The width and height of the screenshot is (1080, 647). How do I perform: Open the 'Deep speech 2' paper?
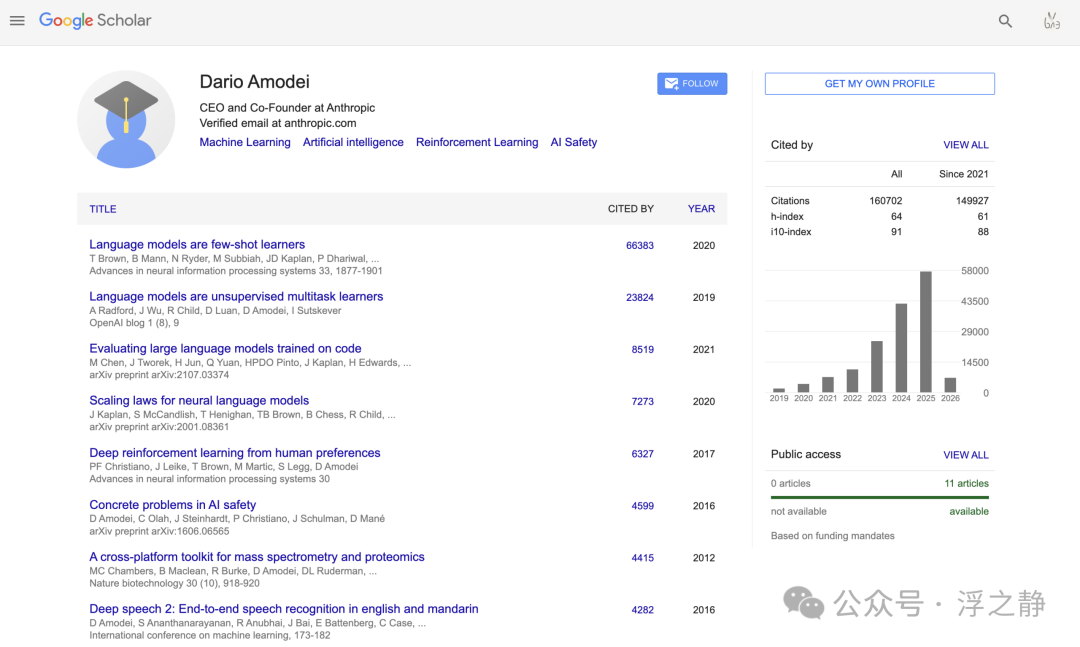284,608
